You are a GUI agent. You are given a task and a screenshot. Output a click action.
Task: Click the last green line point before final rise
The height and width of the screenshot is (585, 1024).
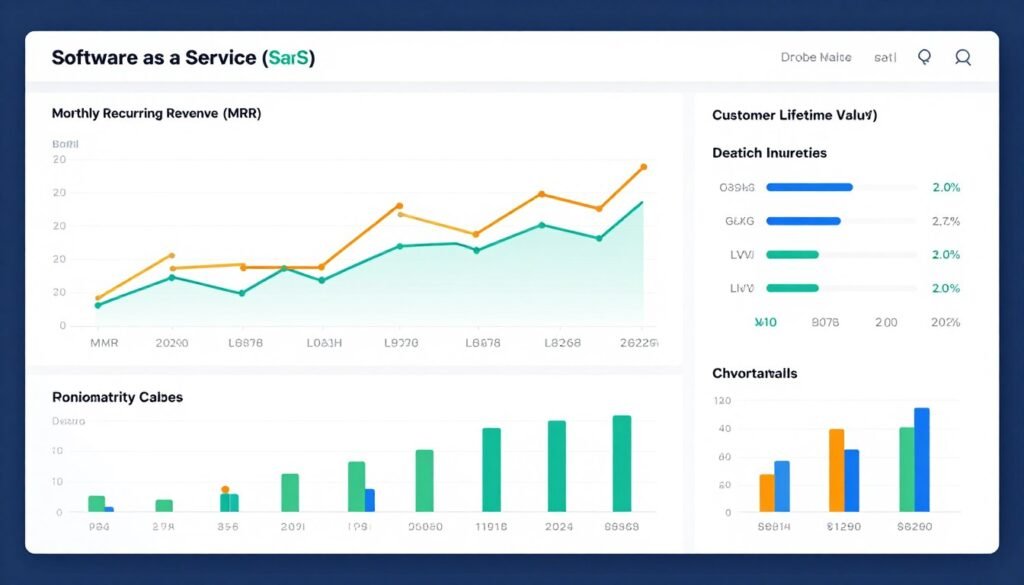[x=599, y=238]
